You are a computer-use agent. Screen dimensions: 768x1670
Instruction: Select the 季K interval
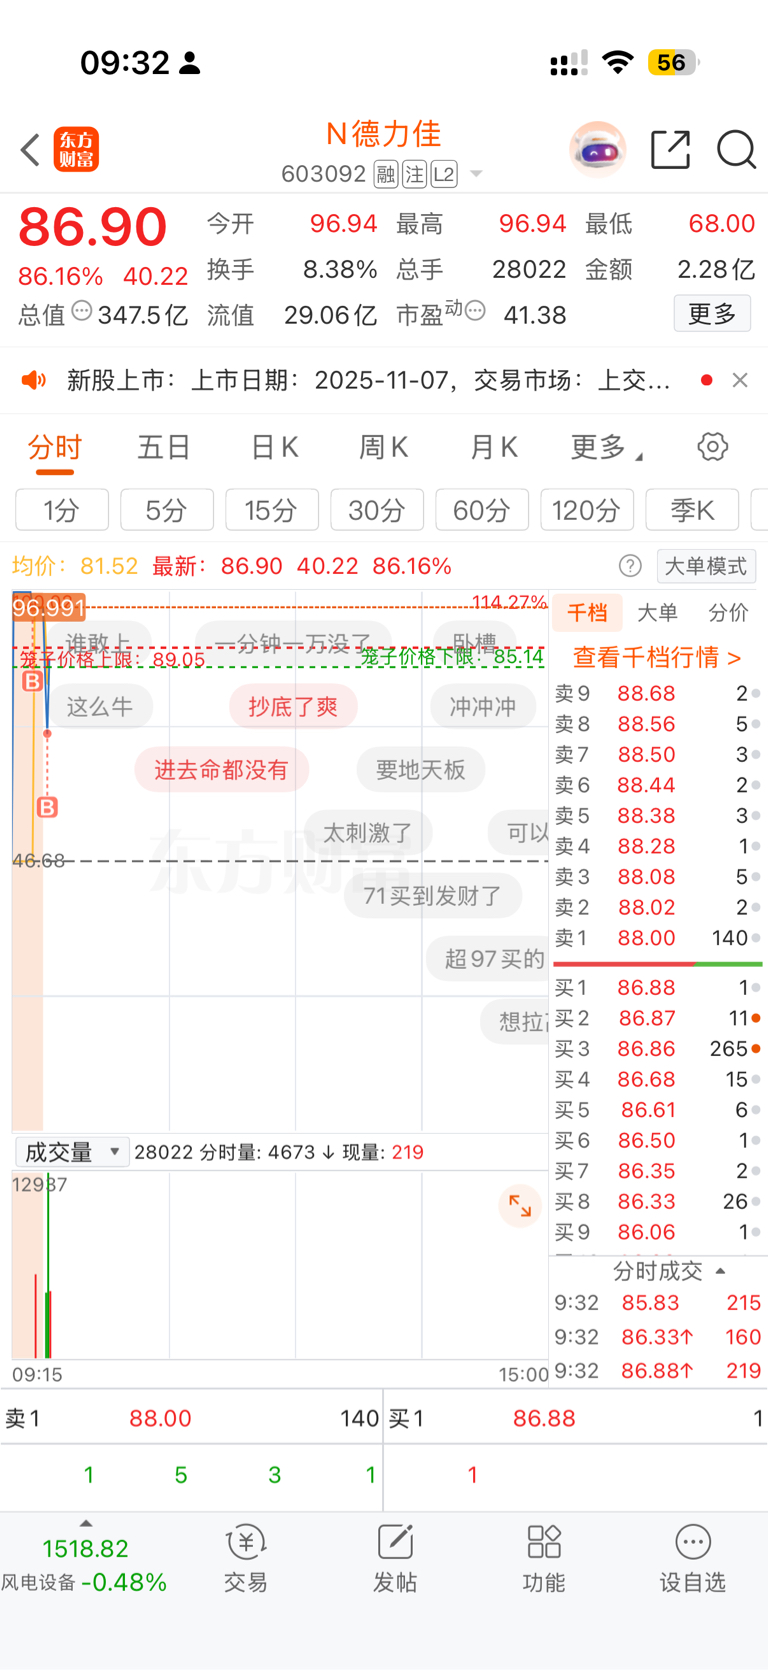tap(692, 510)
